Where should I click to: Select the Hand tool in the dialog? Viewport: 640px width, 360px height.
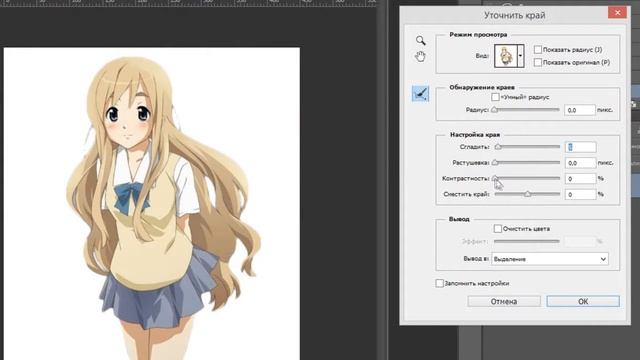click(420, 56)
